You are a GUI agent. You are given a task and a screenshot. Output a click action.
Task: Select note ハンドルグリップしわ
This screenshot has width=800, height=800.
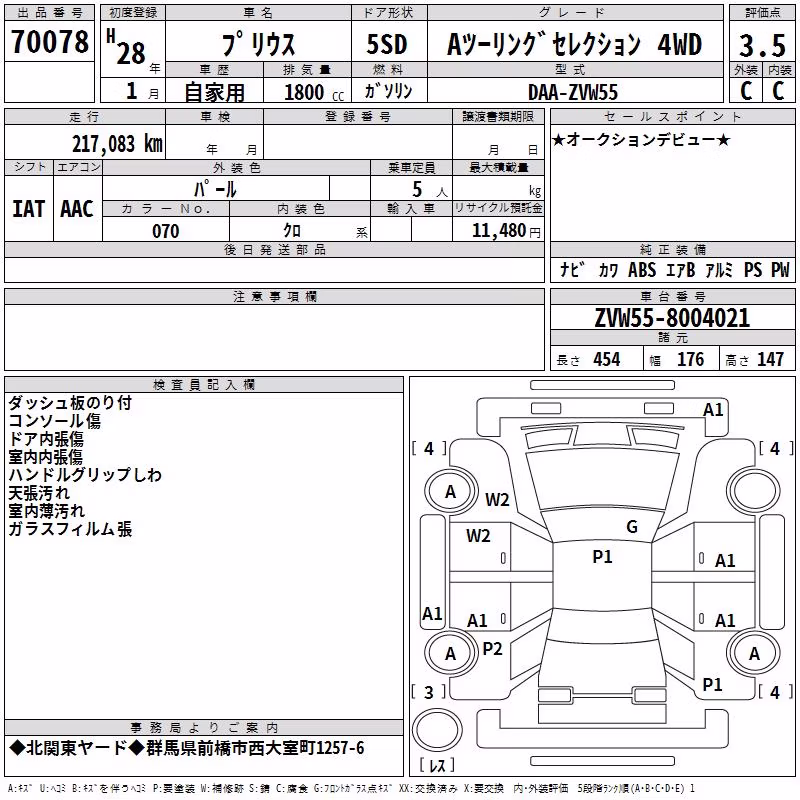85,475
